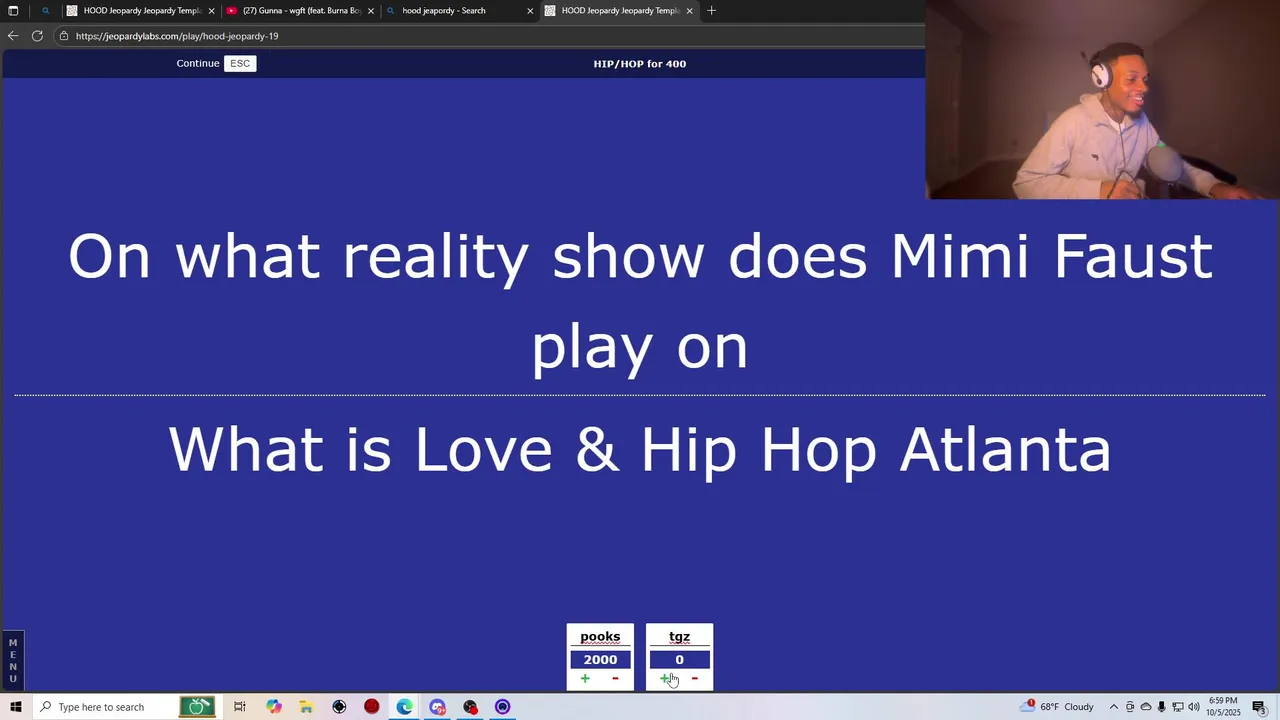Click the streamer webcam overlay
Image resolution: width=1280 pixels, height=720 pixels.
[1102, 100]
